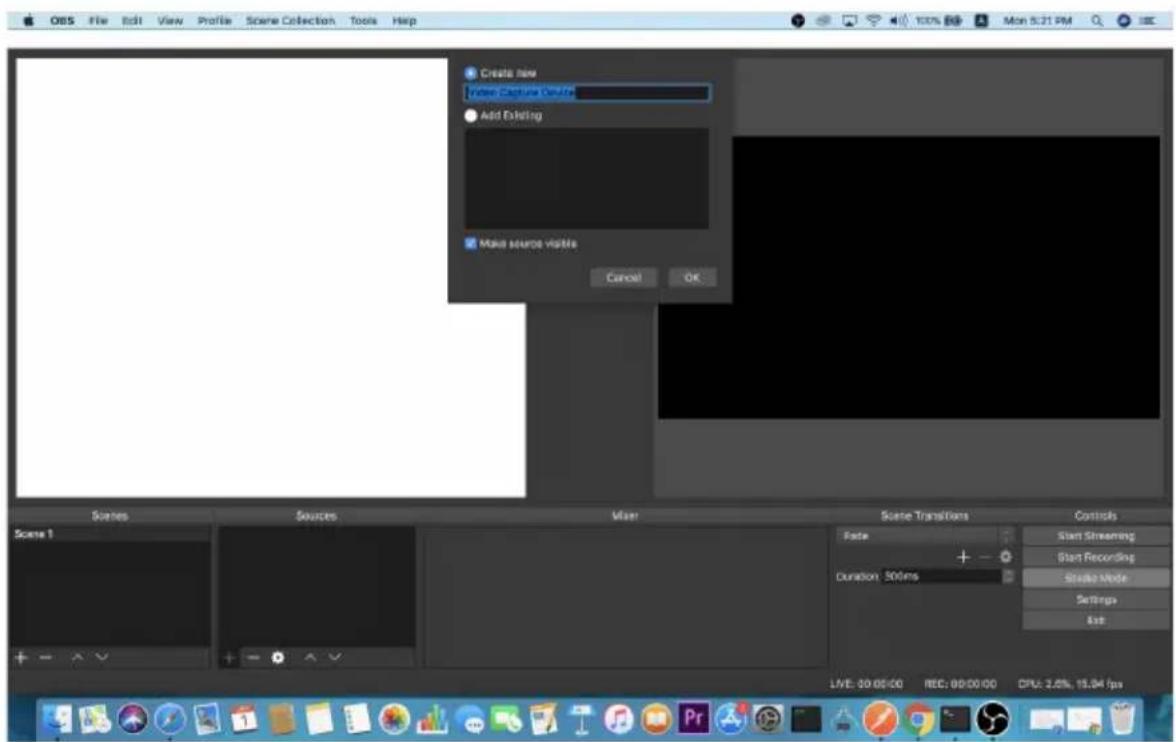This screenshot has height=742, width=1176.
Task: Open the Profile menu
Action: (214, 21)
